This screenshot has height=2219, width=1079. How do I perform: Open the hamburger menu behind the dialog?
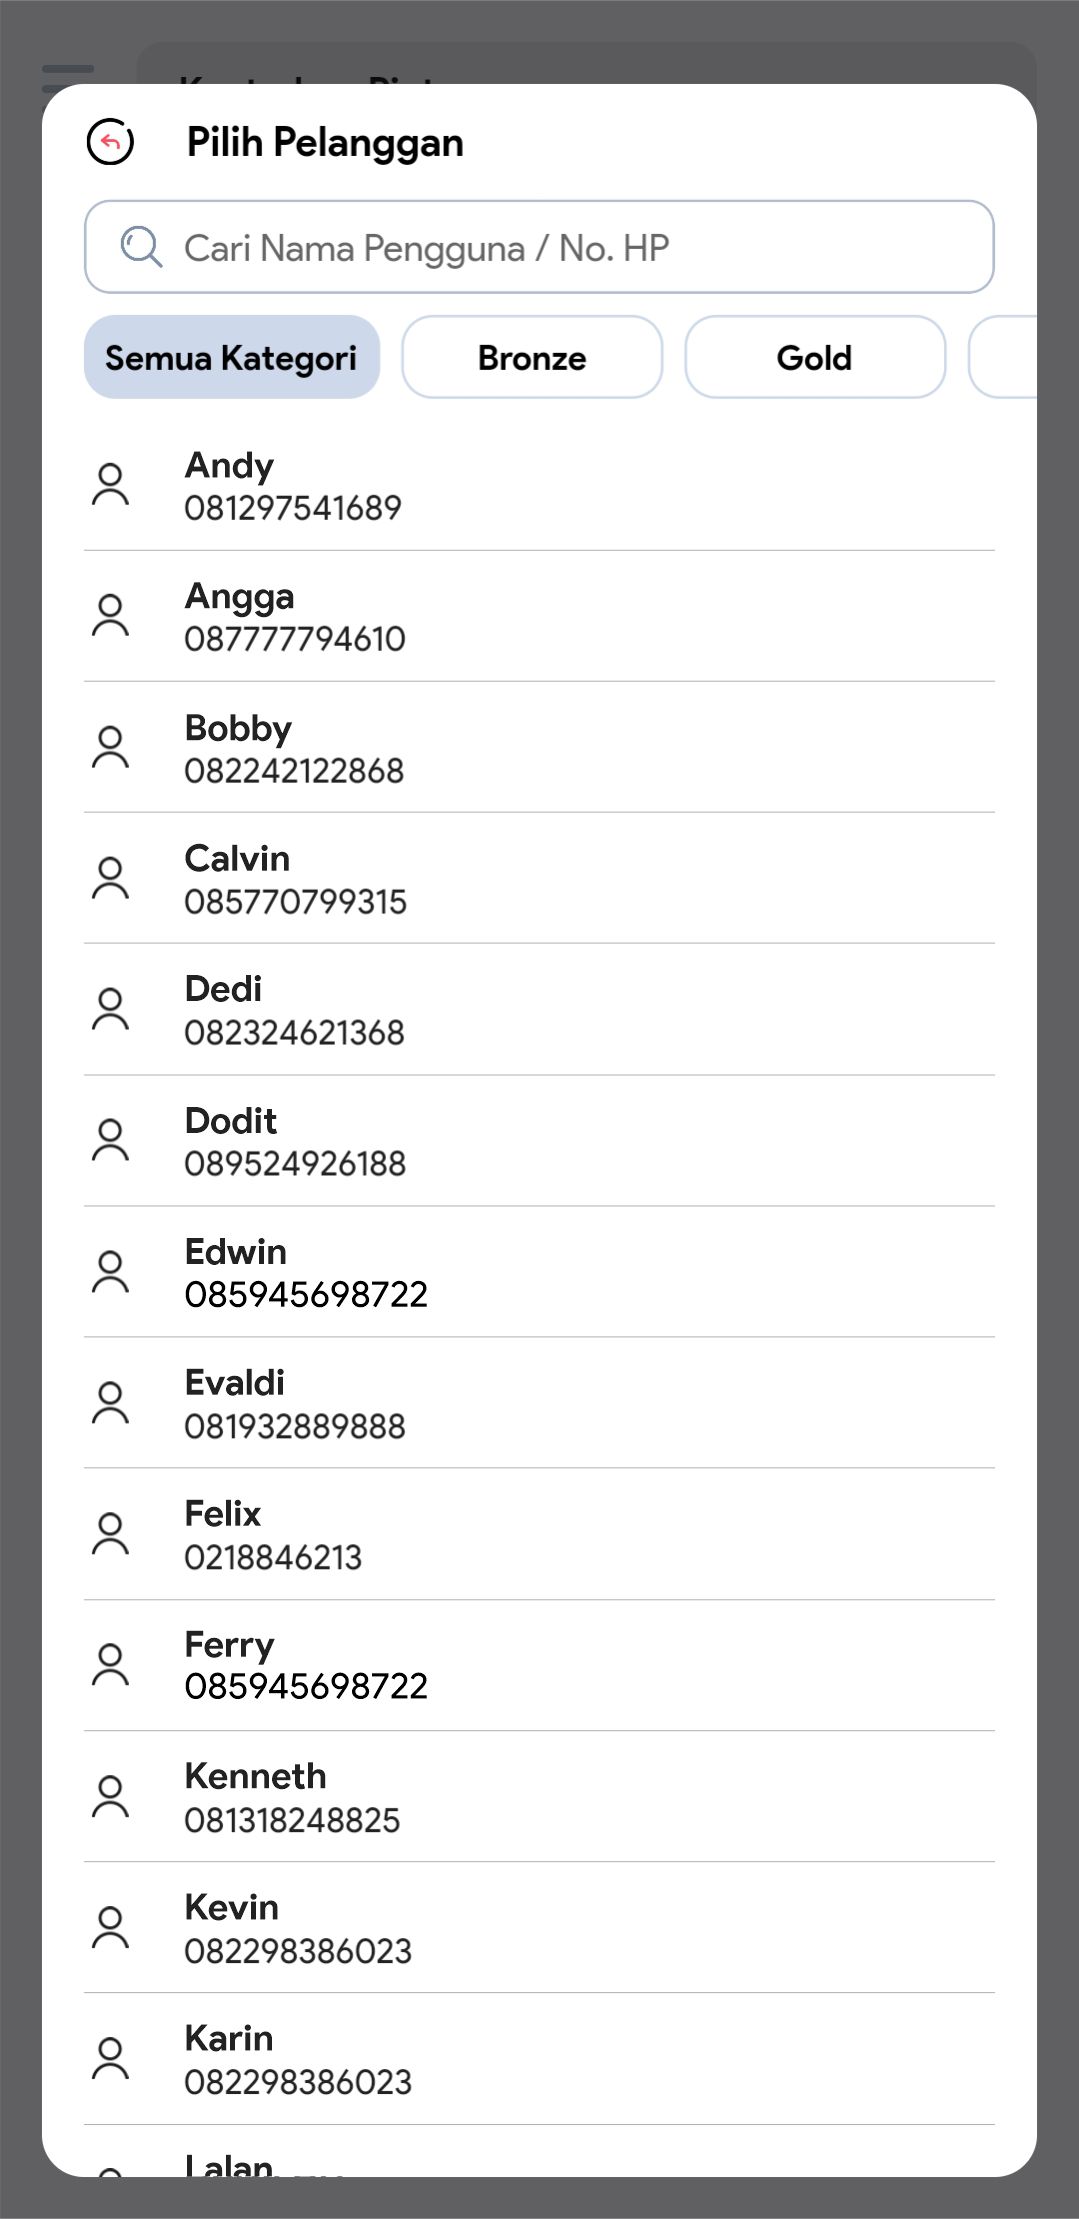click(68, 74)
